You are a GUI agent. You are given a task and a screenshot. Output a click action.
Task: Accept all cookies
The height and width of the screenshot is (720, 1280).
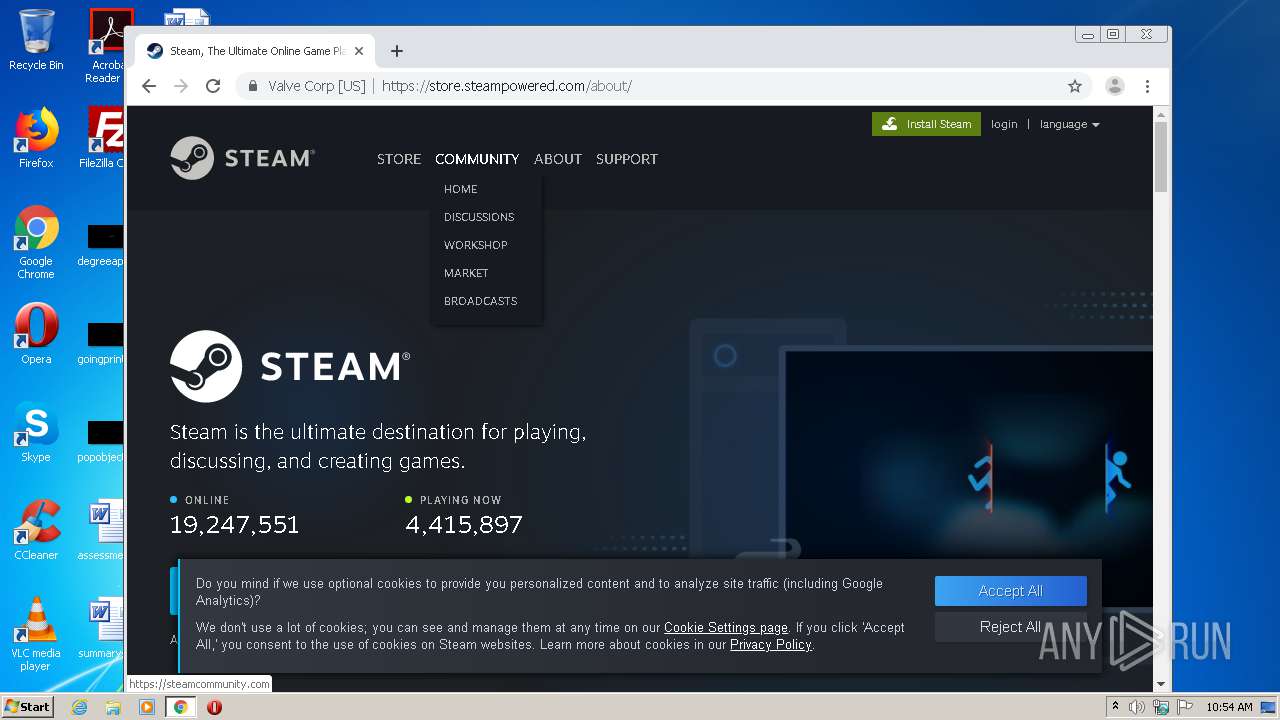[x=1010, y=591]
